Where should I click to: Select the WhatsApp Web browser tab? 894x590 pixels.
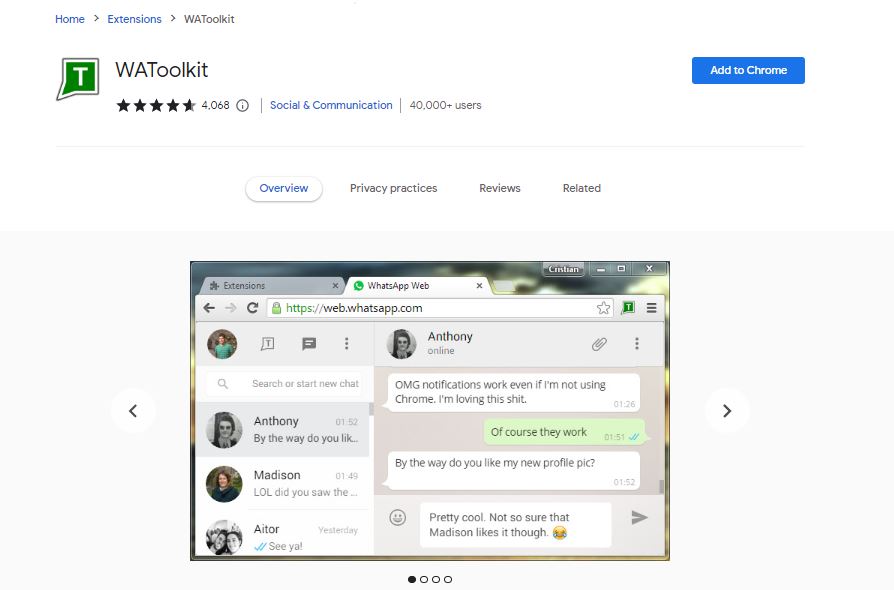[418, 286]
